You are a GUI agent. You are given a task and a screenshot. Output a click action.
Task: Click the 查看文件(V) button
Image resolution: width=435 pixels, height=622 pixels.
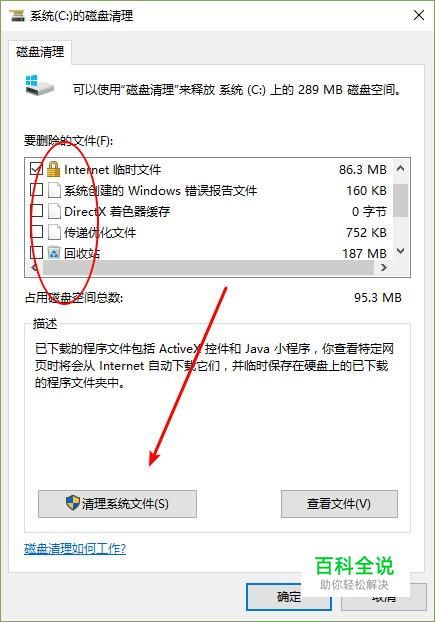(339, 504)
